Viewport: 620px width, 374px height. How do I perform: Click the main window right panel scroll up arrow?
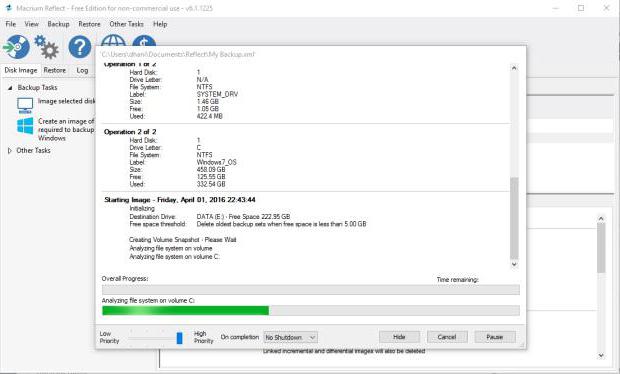pyautogui.click(x=601, y=218)
